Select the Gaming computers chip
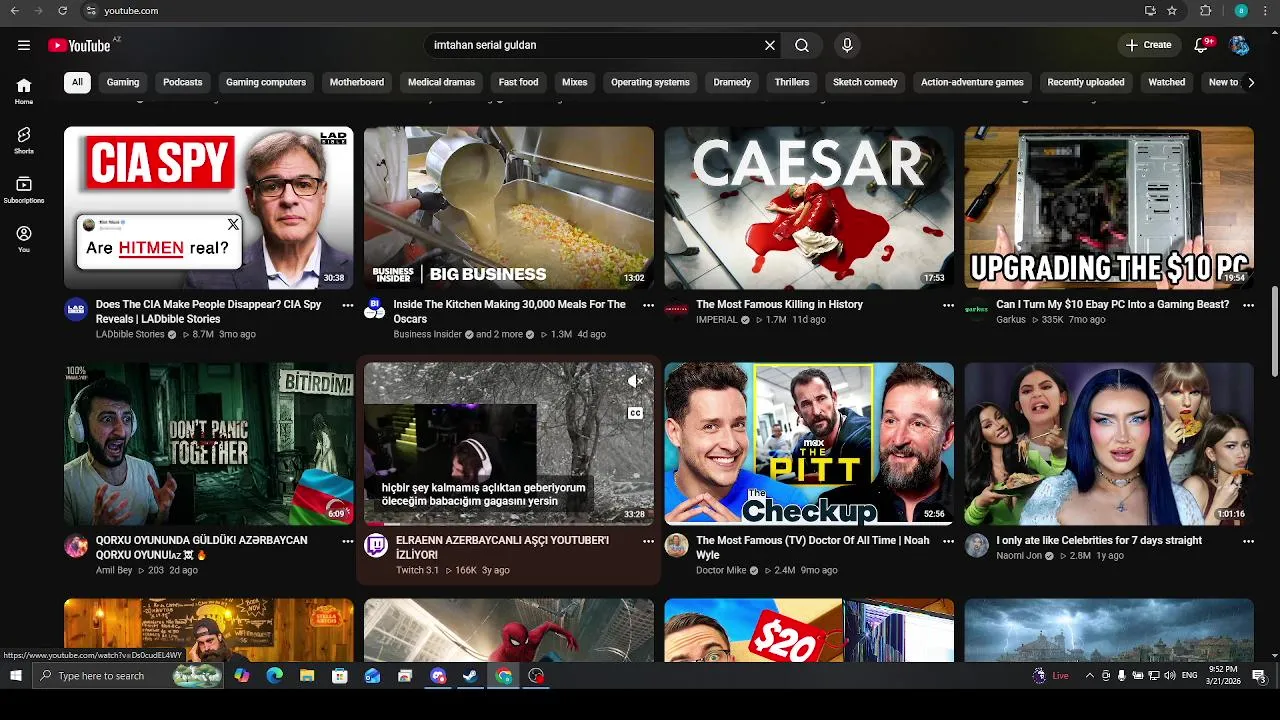 pos(266,82)
